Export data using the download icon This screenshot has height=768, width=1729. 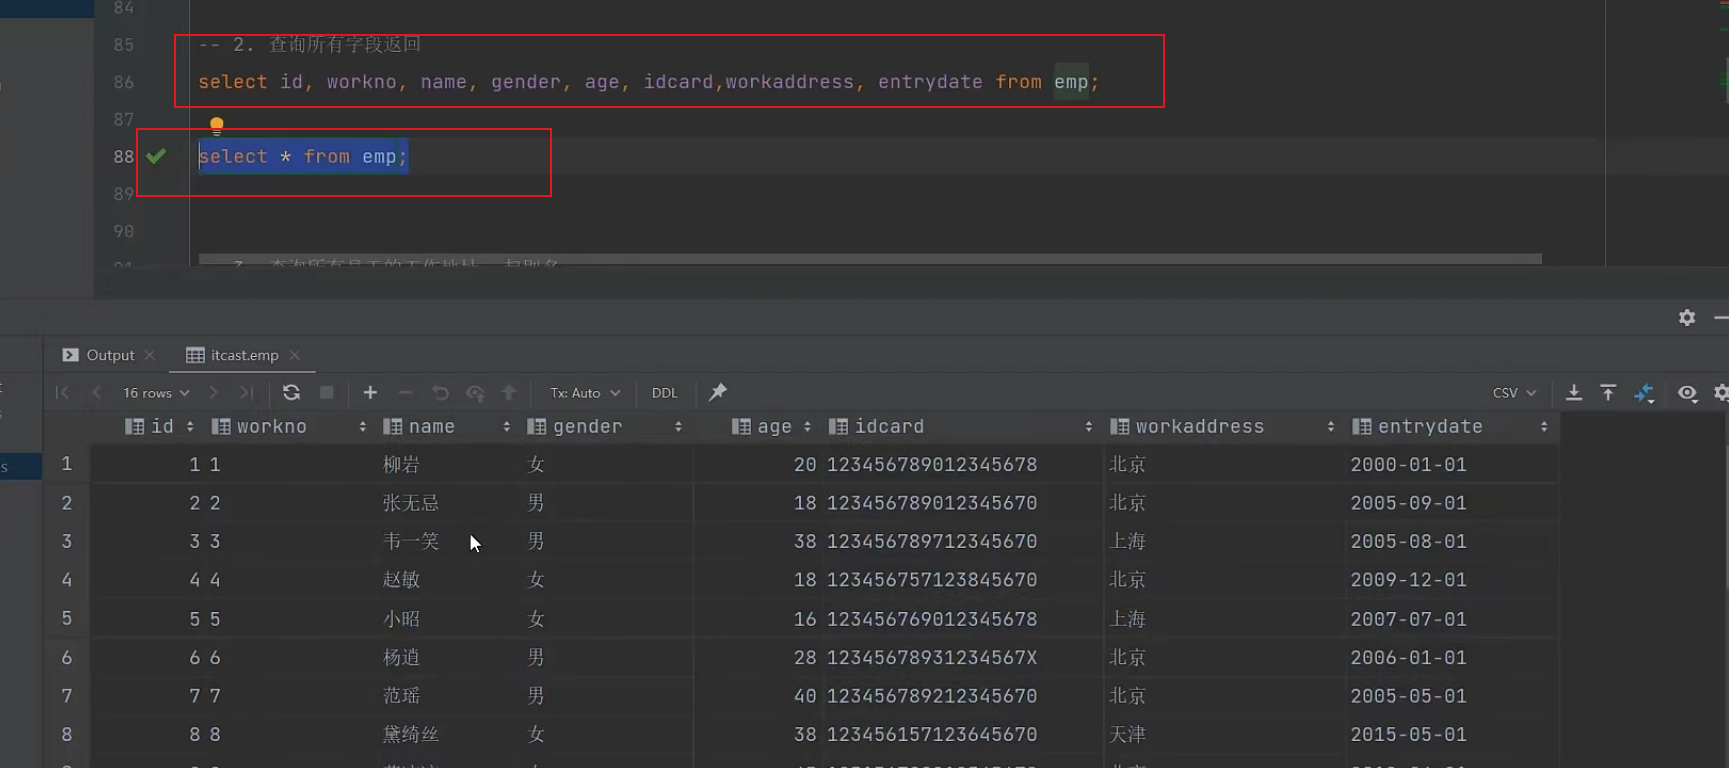click(x=1574, y=393)
